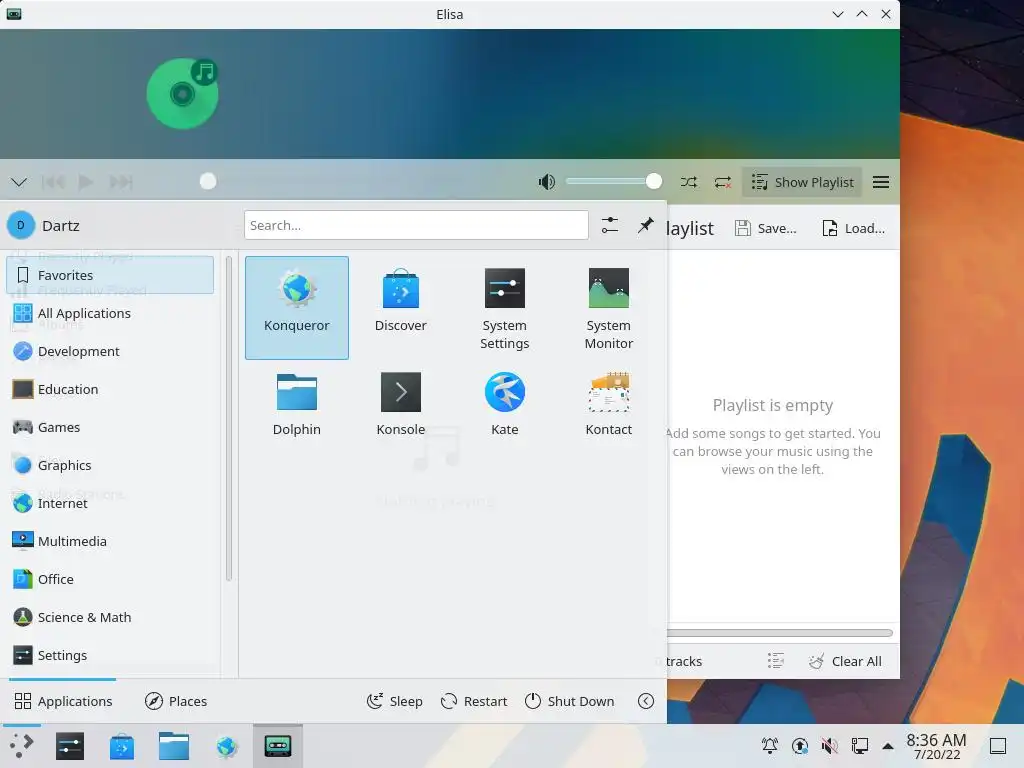Open Dolphin from taskbar
1024x768 pixels.
(x=174, y=746)
